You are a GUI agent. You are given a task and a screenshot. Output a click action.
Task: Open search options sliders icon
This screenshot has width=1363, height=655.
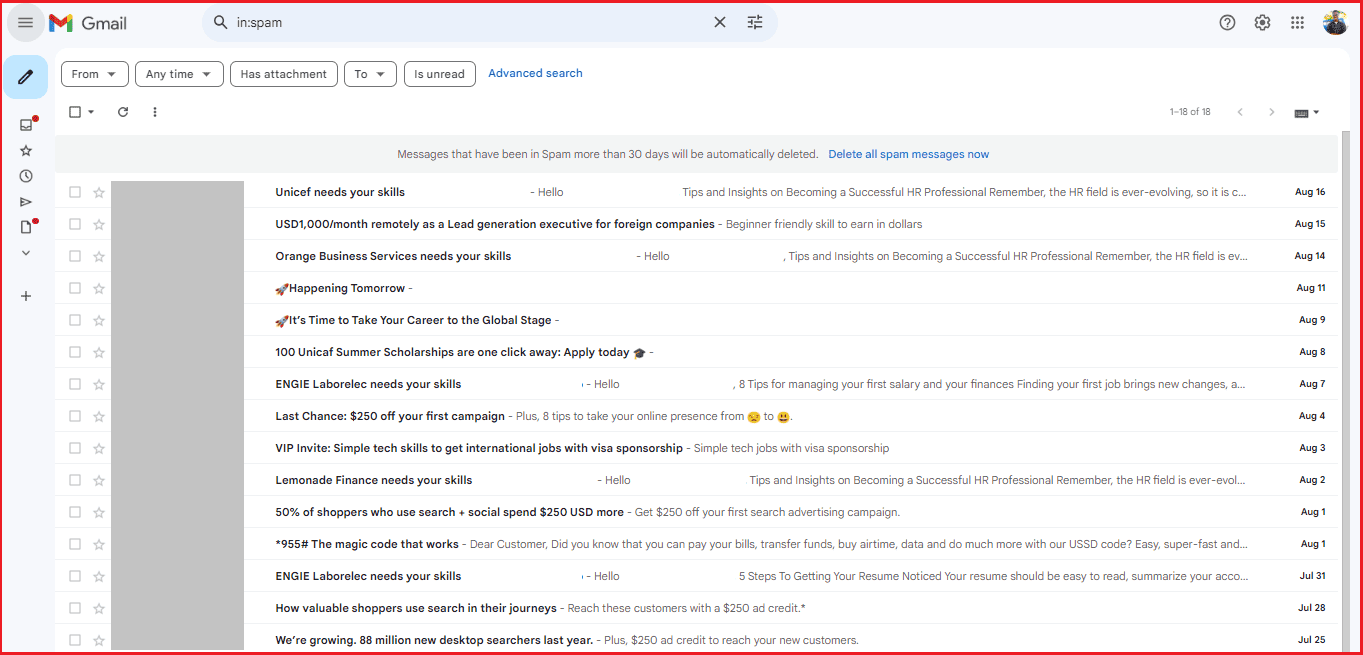(755, 21)
